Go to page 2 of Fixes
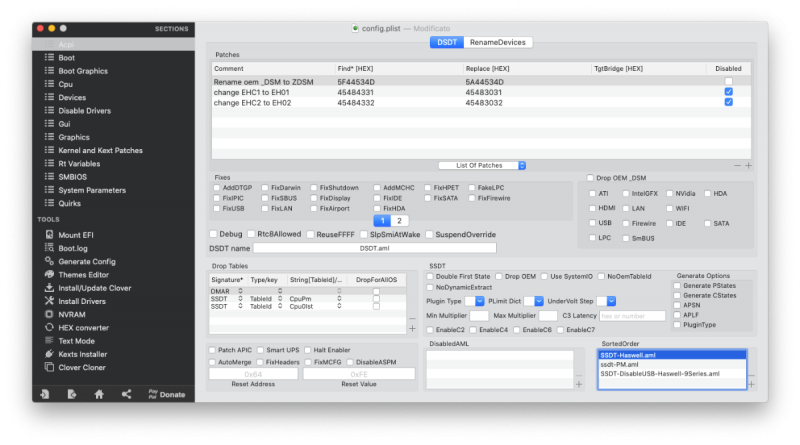Image resolution: width=800 pixels, height=445 pixels. pyautogui.click(x=398, y=220)
